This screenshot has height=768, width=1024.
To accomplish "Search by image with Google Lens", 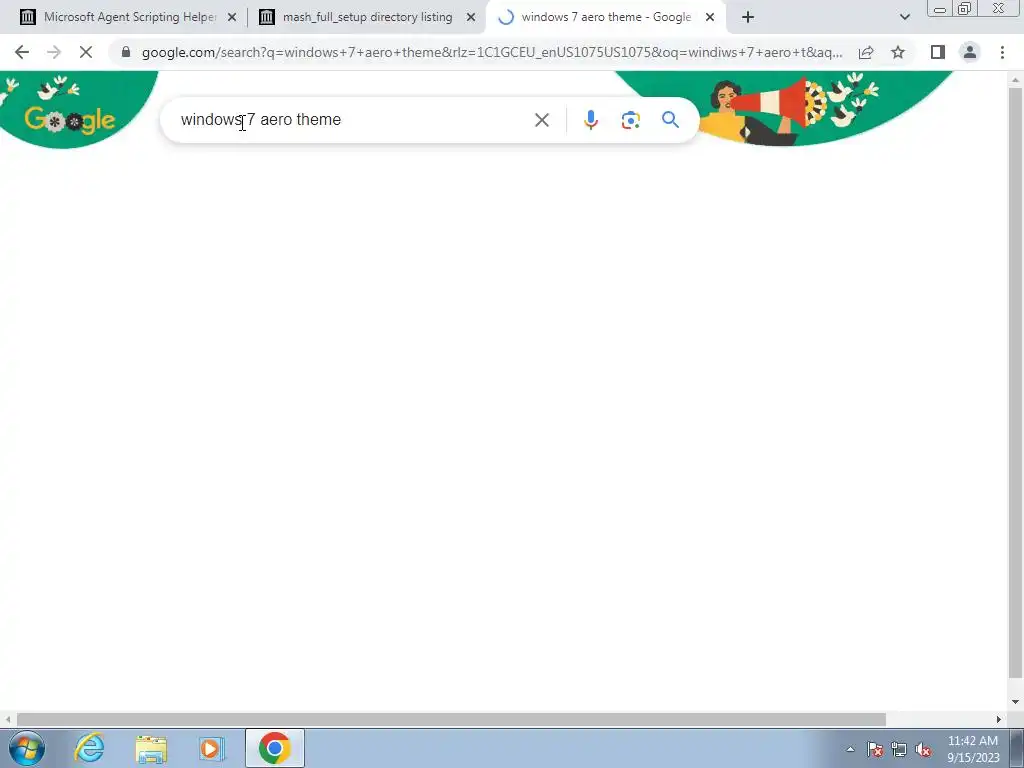I will 630,120.
